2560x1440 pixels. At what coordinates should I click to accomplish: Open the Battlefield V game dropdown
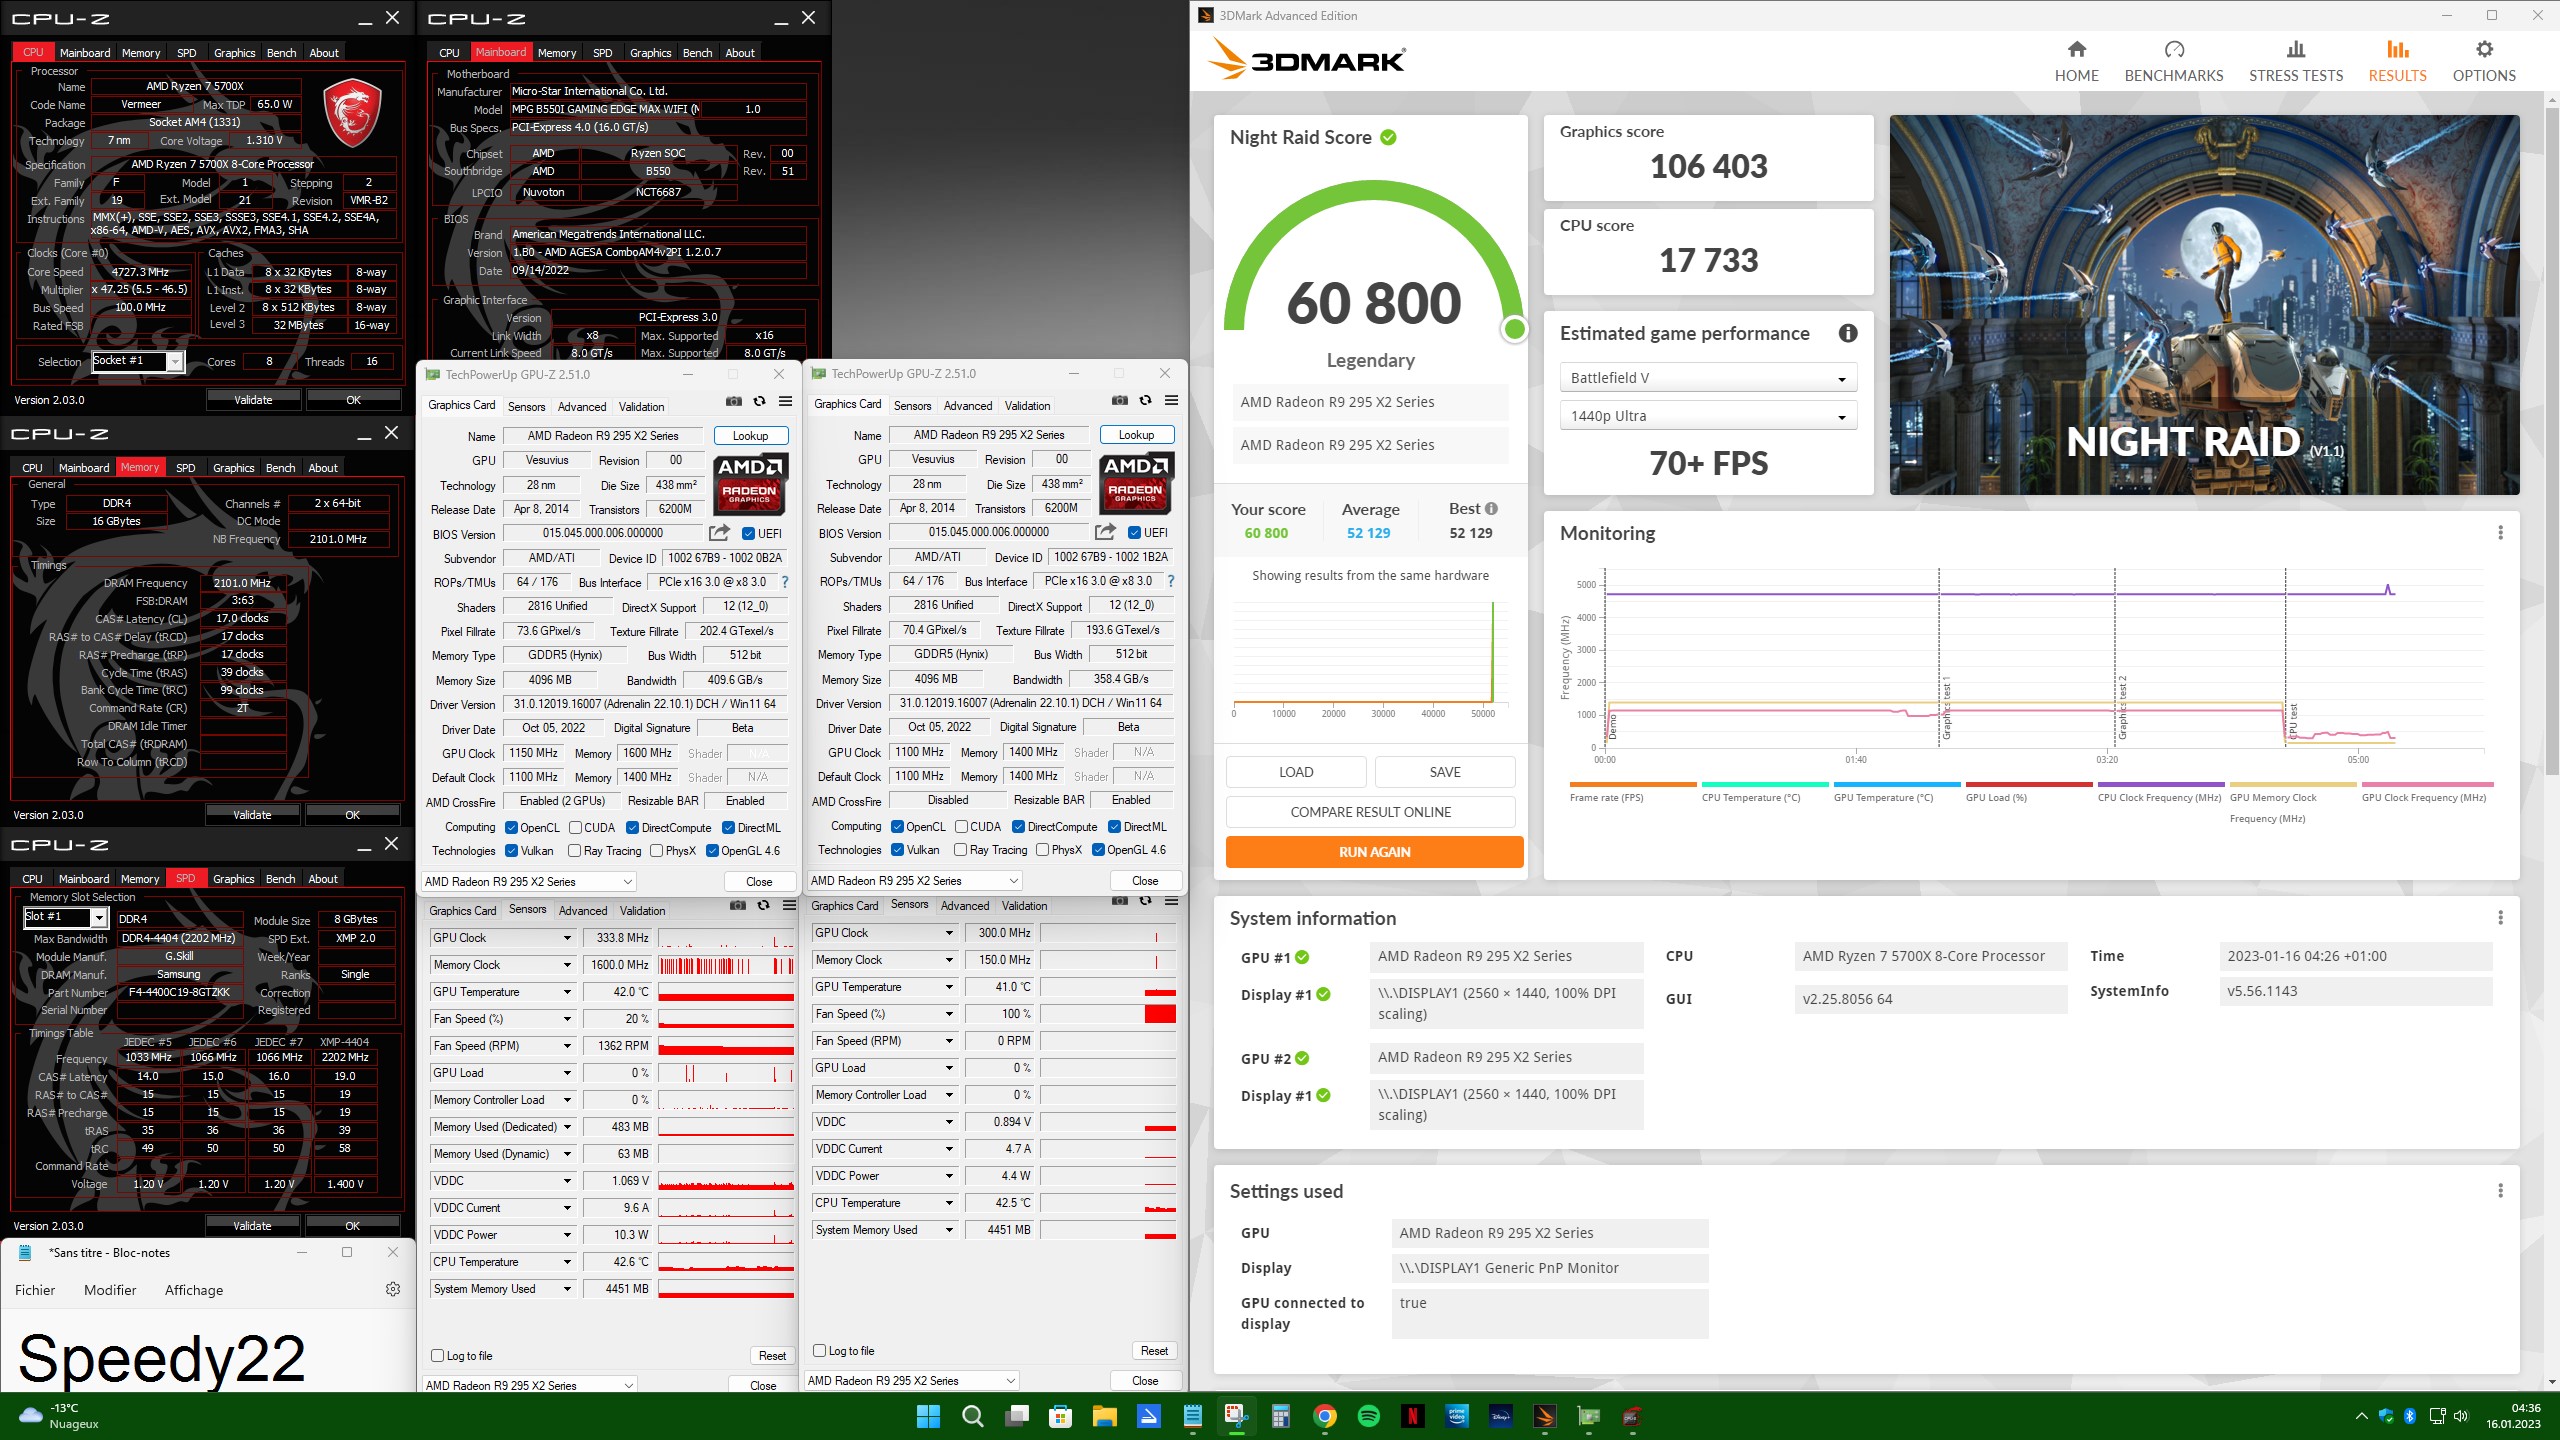click(1707, 378)
